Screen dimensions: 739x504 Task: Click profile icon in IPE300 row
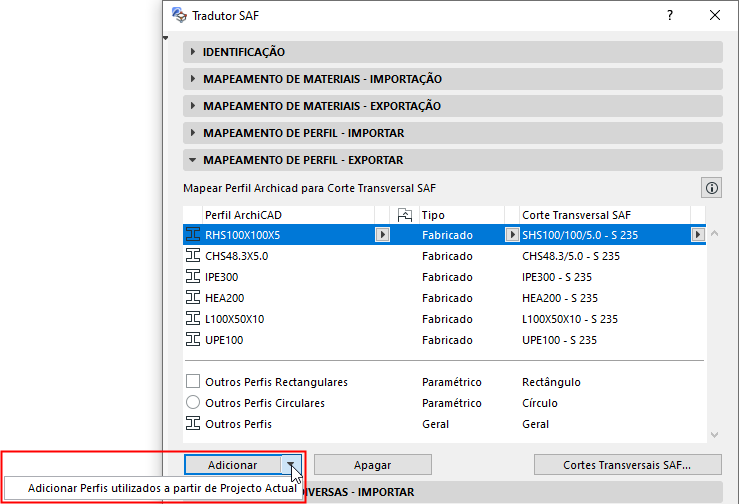tap(193, 276)
